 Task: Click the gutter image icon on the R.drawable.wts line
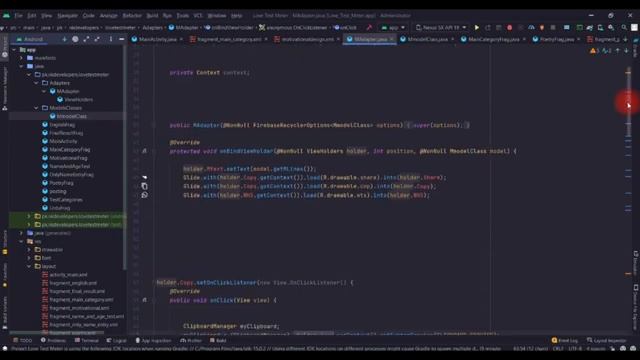tap(144, 195)
